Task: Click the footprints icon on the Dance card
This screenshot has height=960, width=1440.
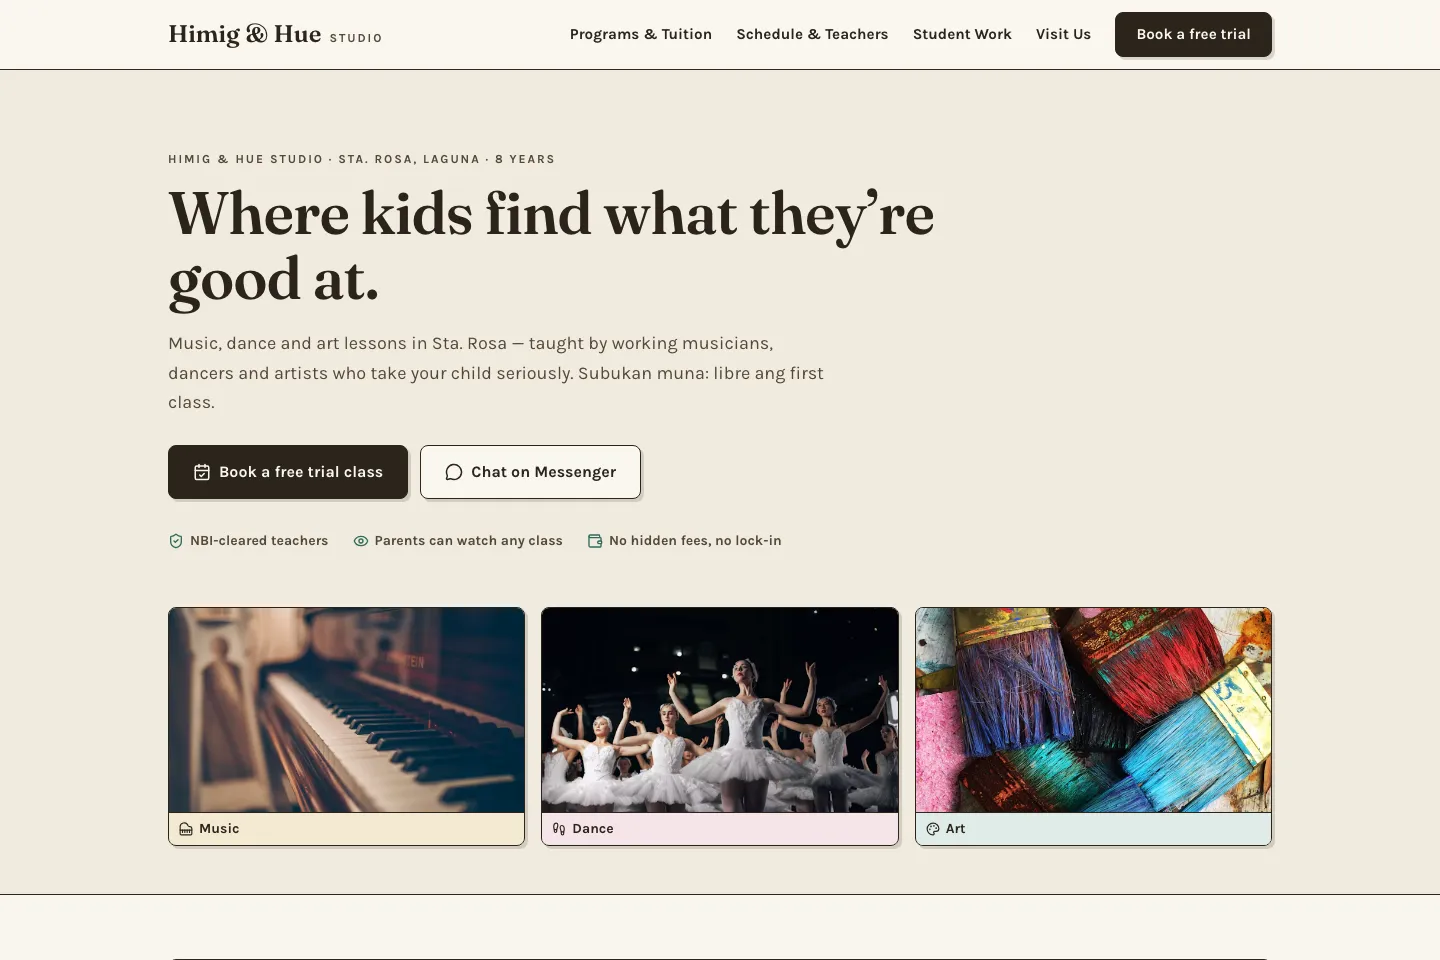Action: click(559, 829)
